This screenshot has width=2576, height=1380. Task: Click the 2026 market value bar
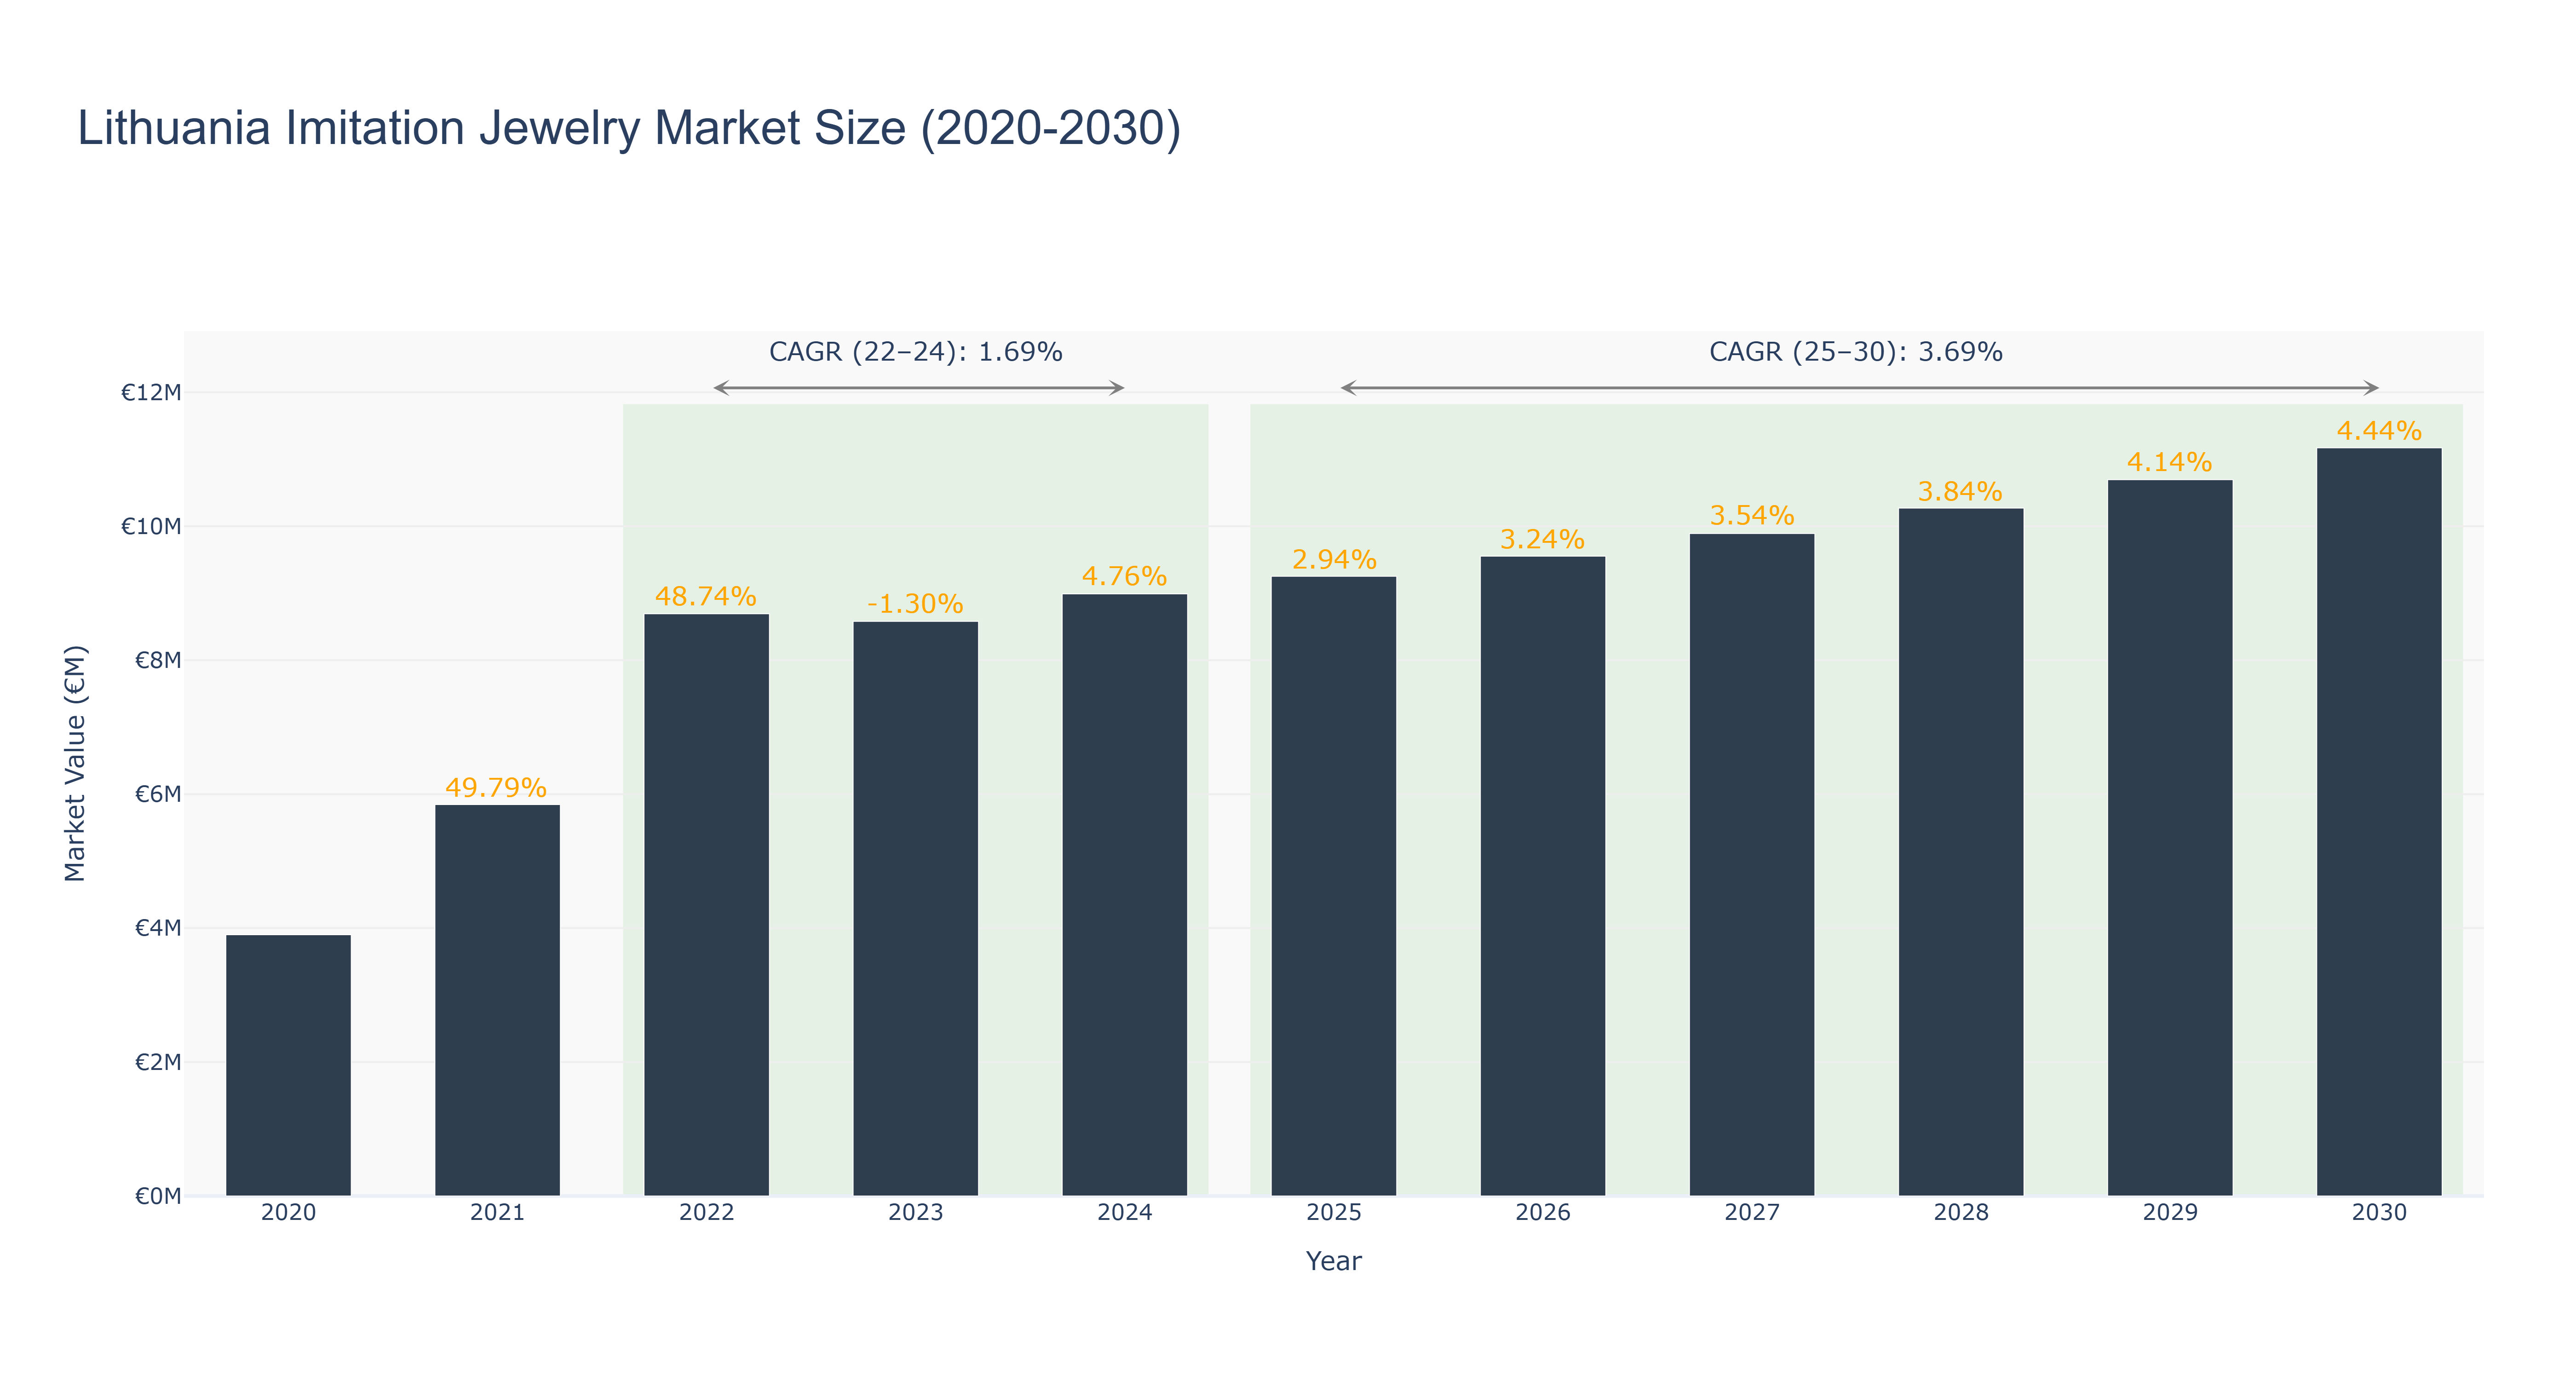(1542, 876)
